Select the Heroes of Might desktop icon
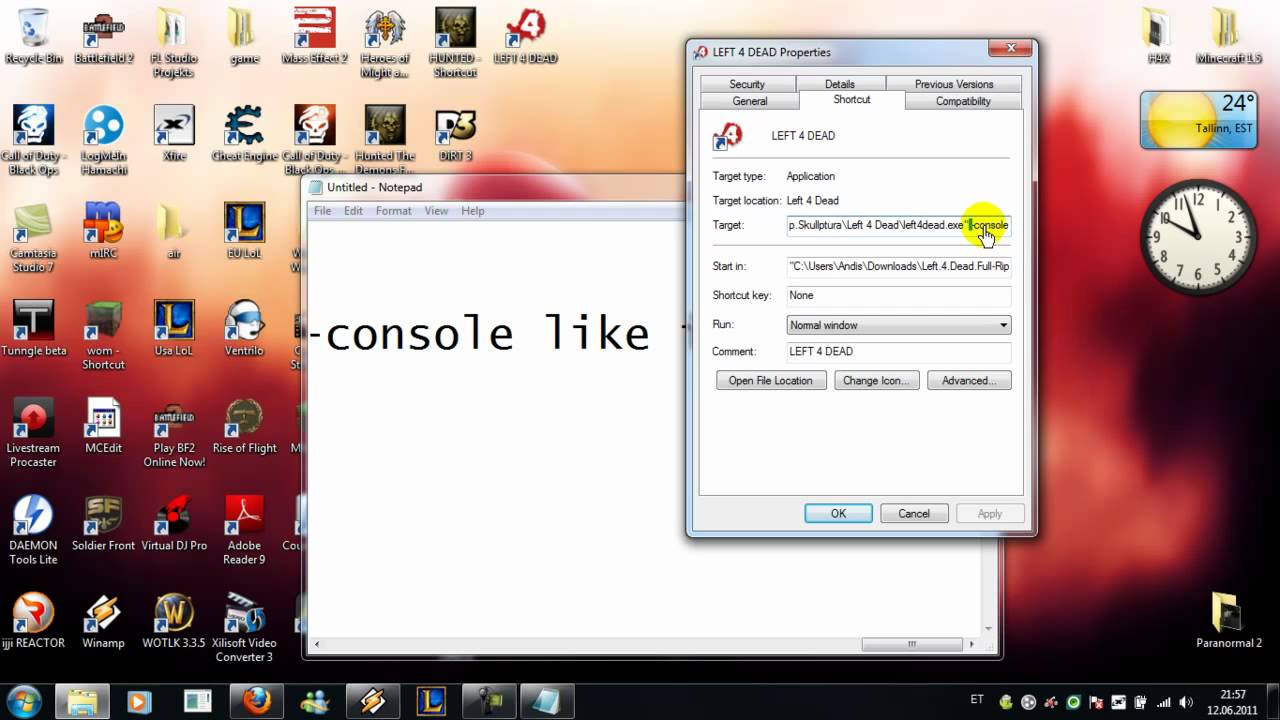 (384, 42)
